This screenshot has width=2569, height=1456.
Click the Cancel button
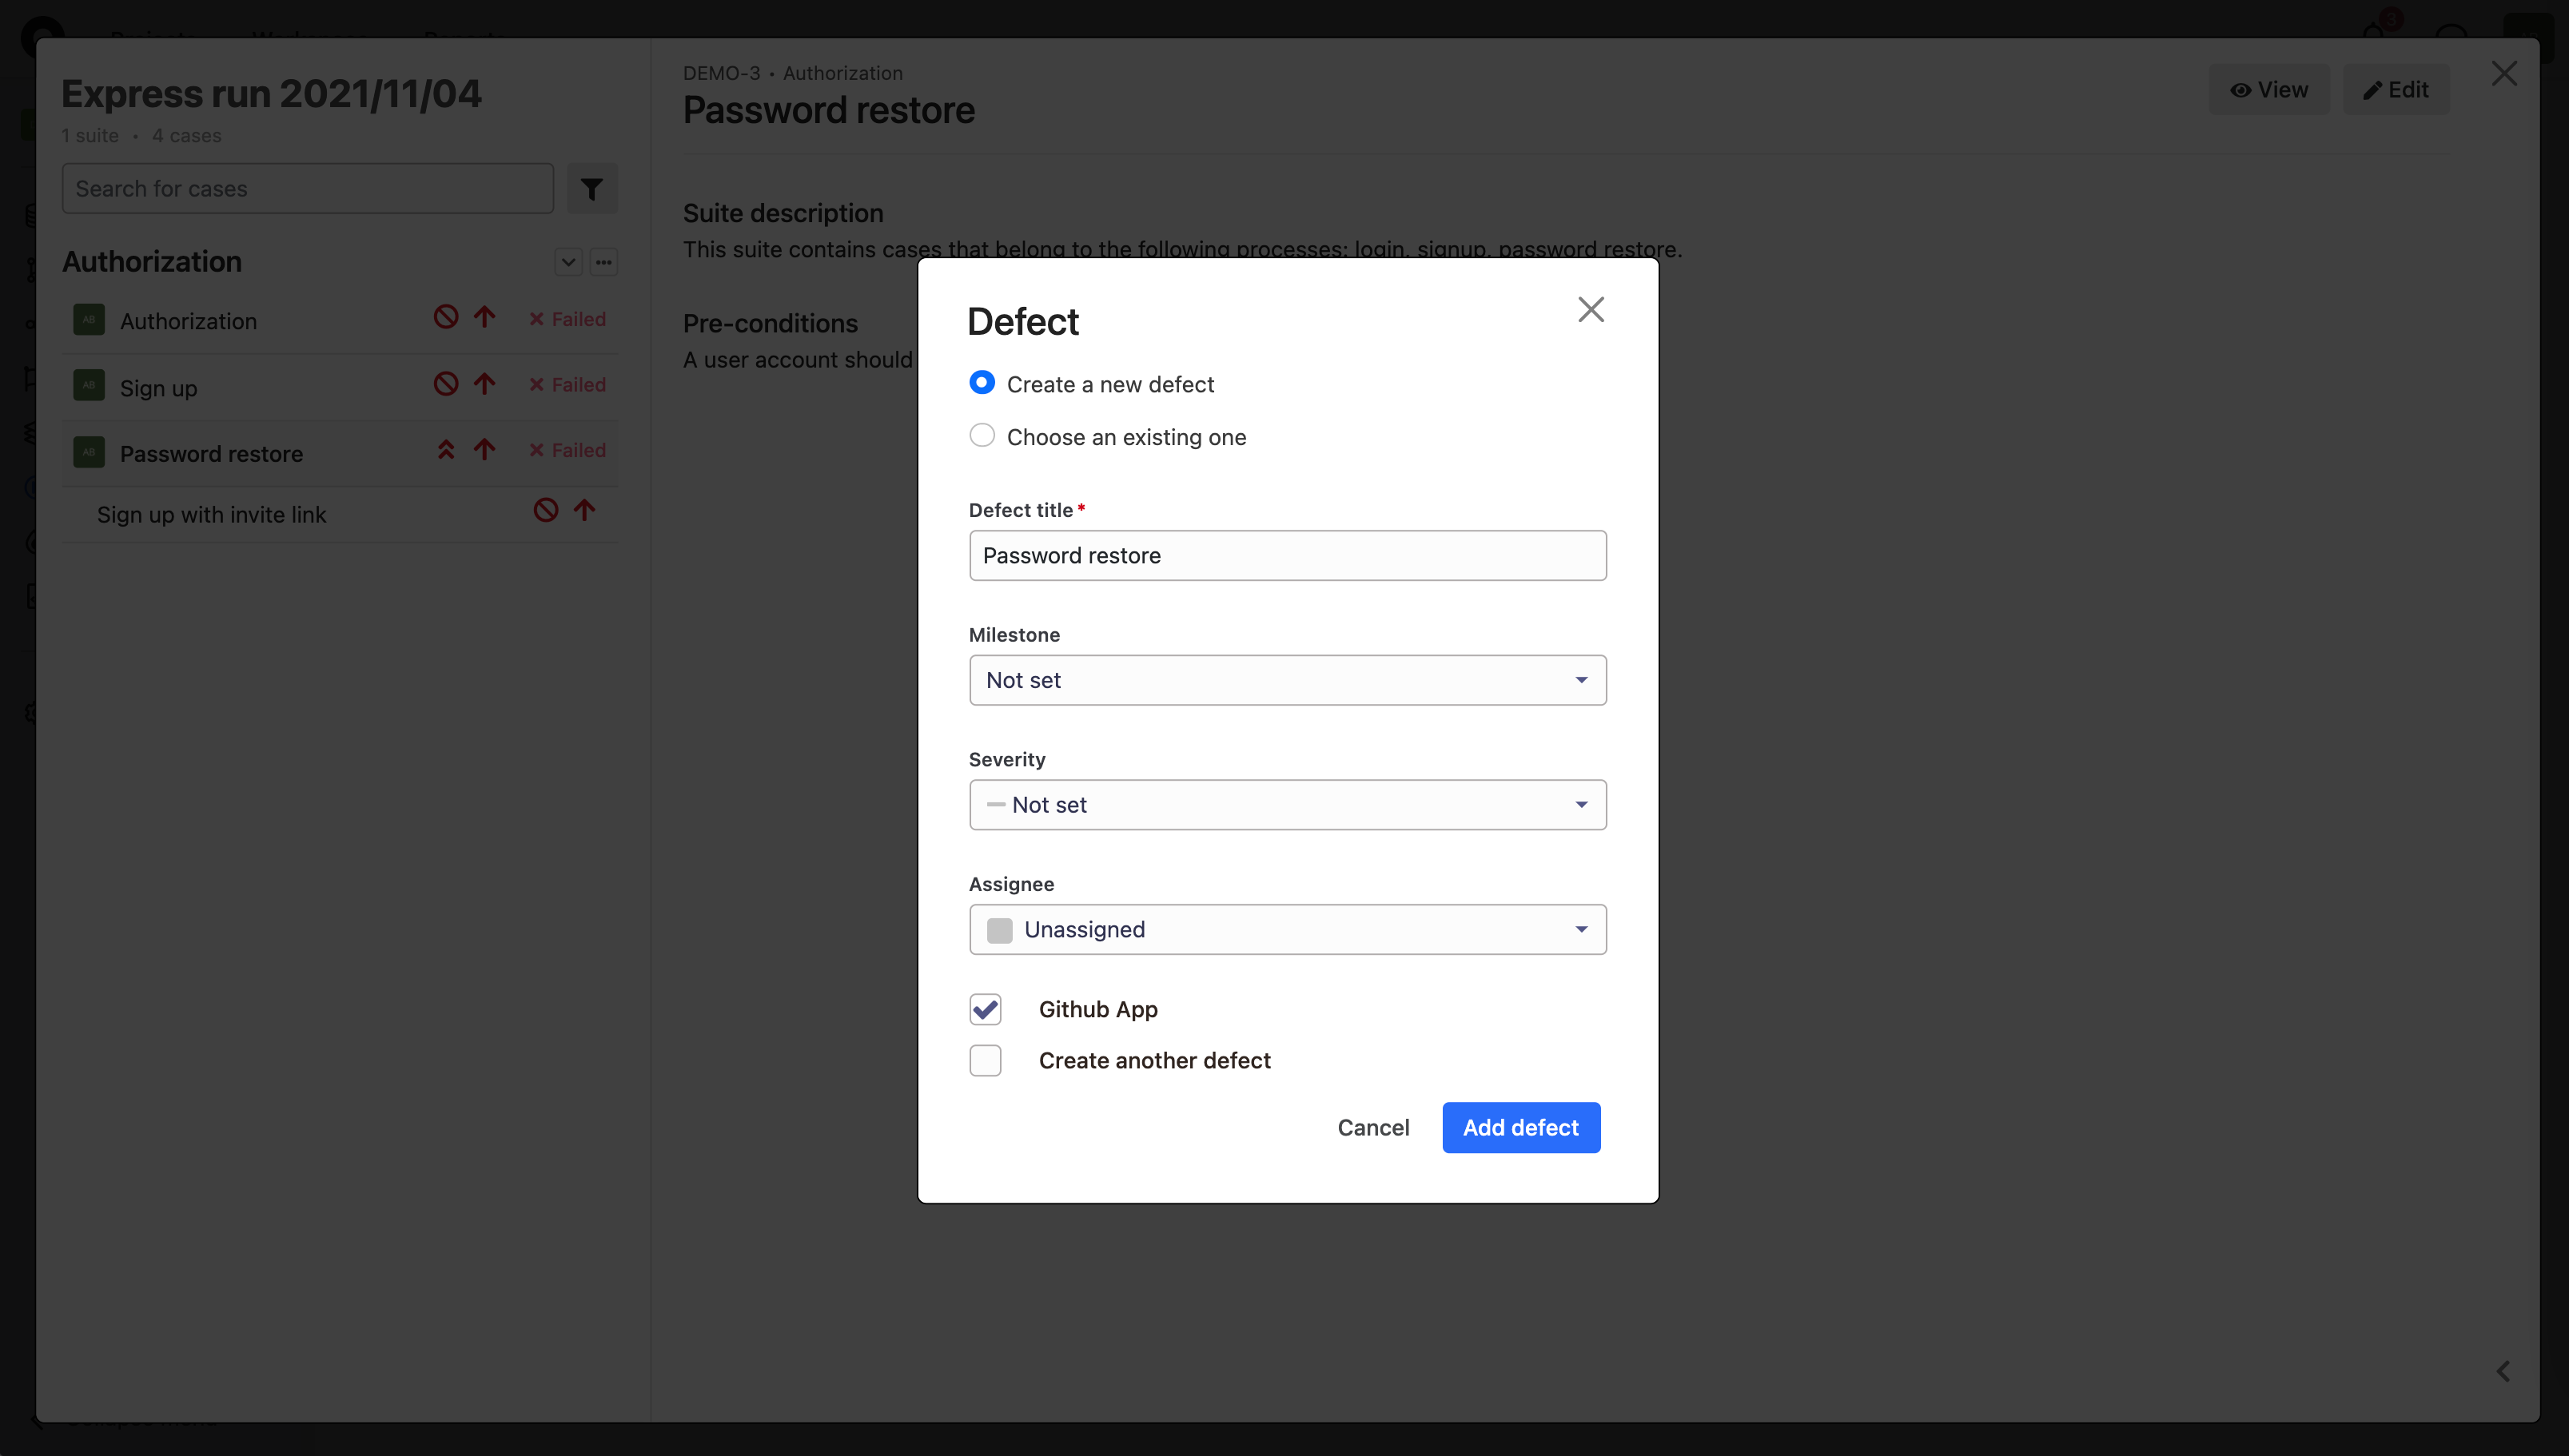1373,1127
